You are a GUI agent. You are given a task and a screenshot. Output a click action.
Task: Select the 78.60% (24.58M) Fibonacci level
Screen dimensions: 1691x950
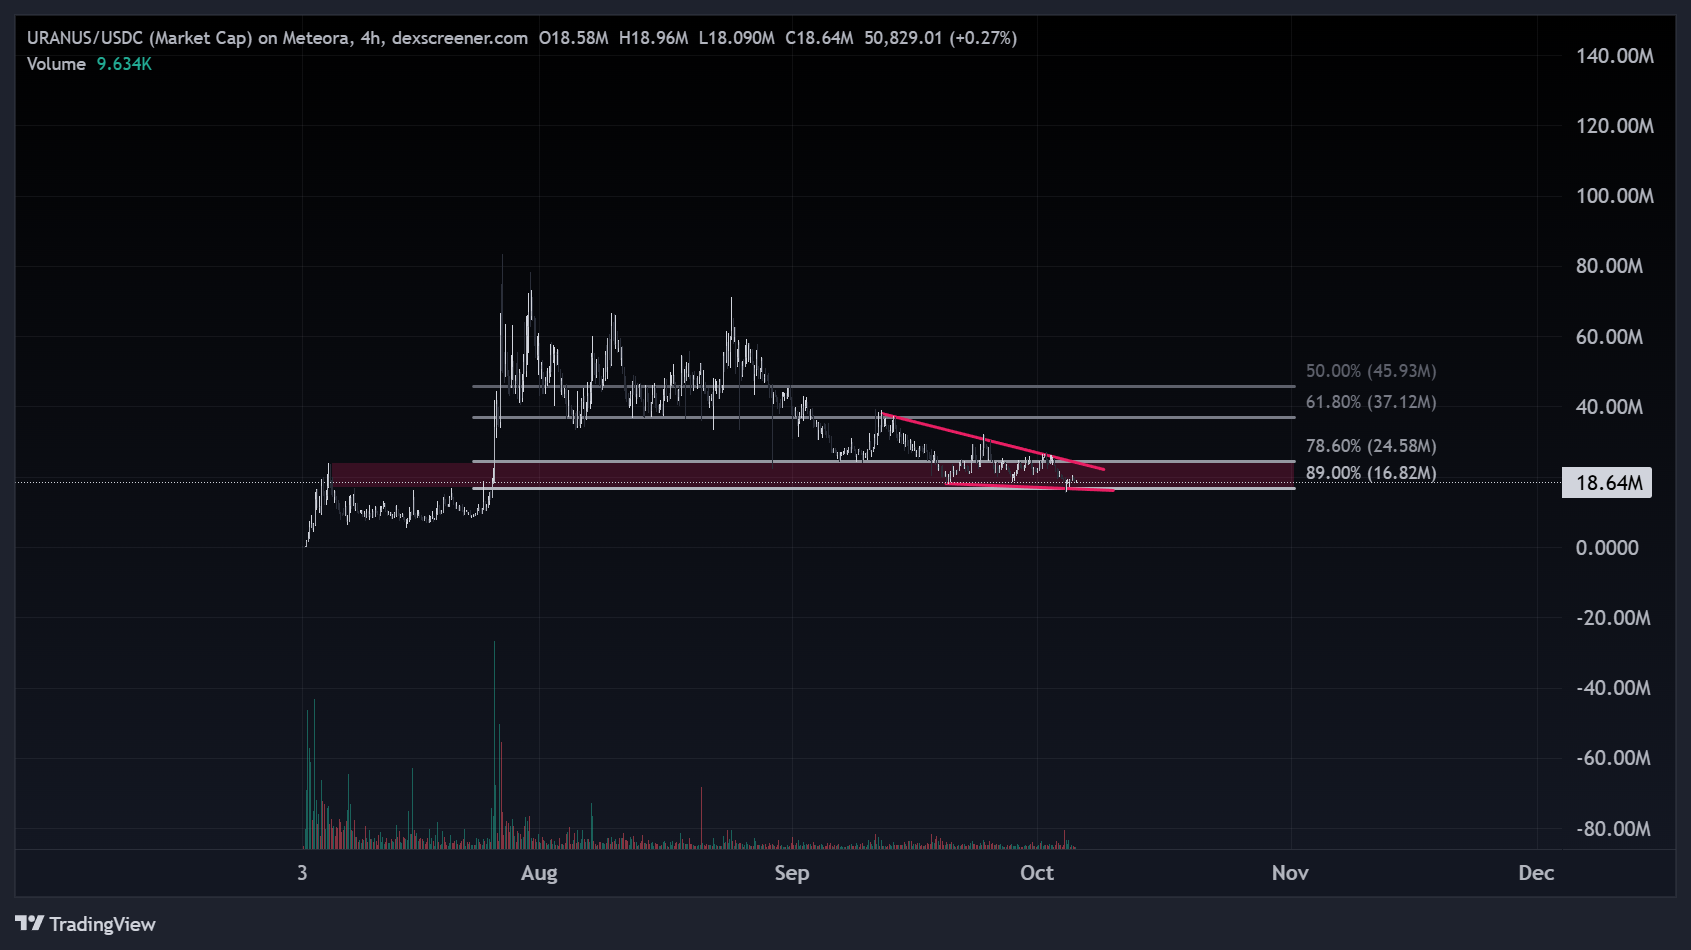(1370, 446)
